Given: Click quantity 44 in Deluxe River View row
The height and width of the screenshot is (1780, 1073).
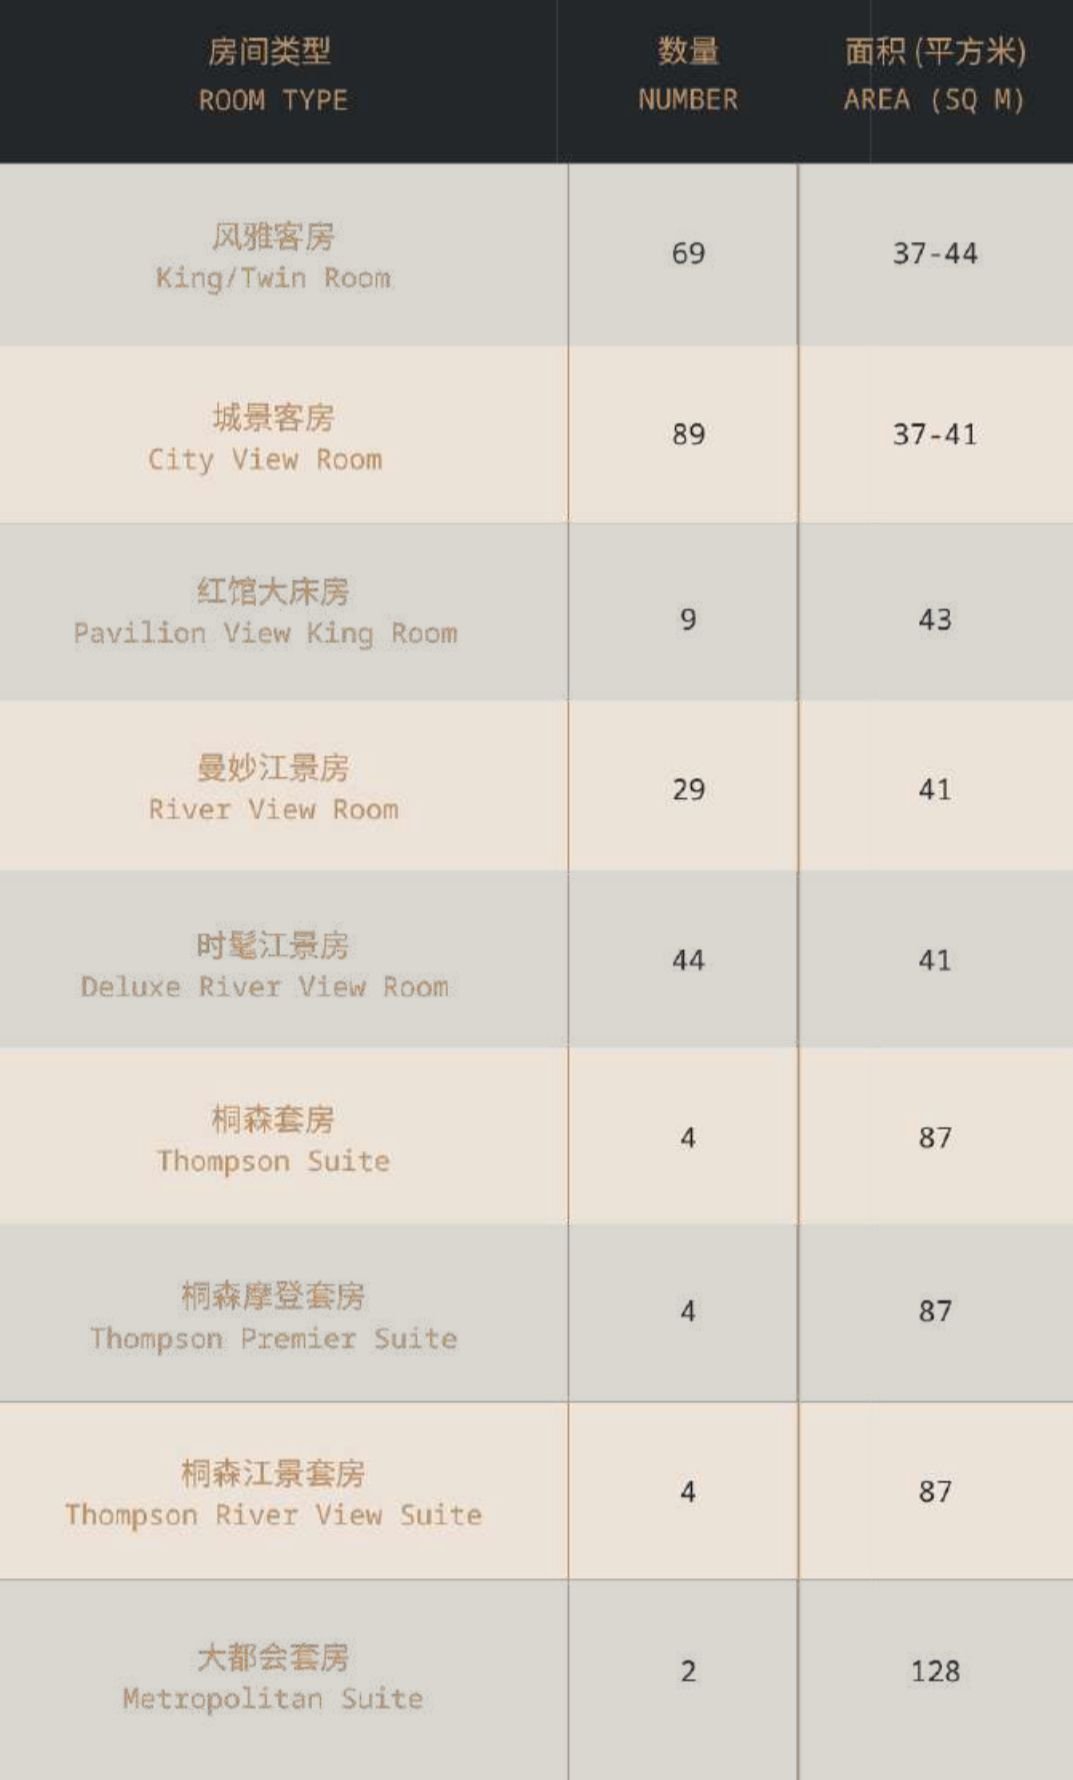Looking at the screenshot, I should click(688, 961).
